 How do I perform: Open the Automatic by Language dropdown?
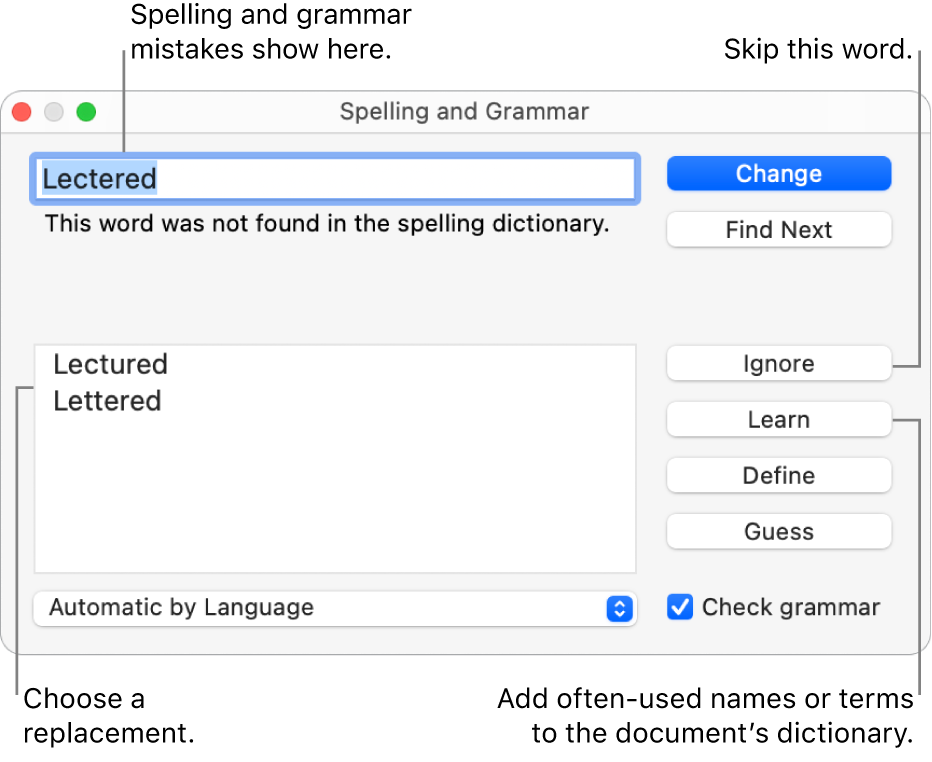(320, 608)
